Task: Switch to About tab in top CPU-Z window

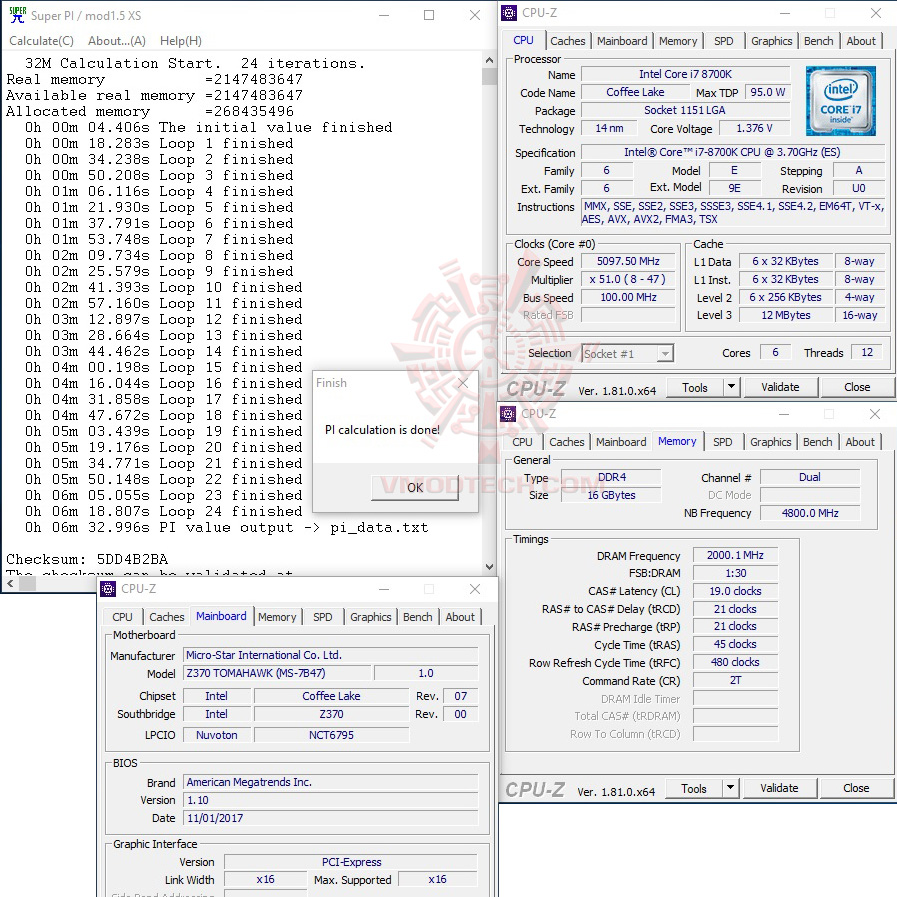Action: coord(861,41)
